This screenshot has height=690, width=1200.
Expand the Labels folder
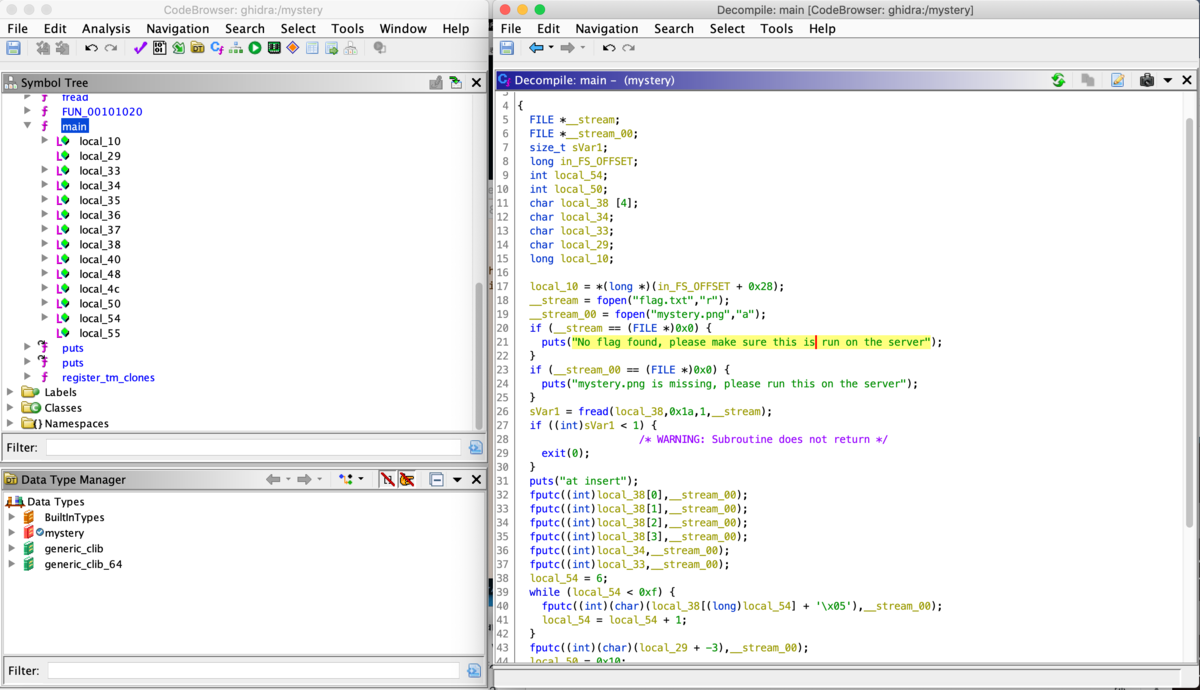[11, 393]
